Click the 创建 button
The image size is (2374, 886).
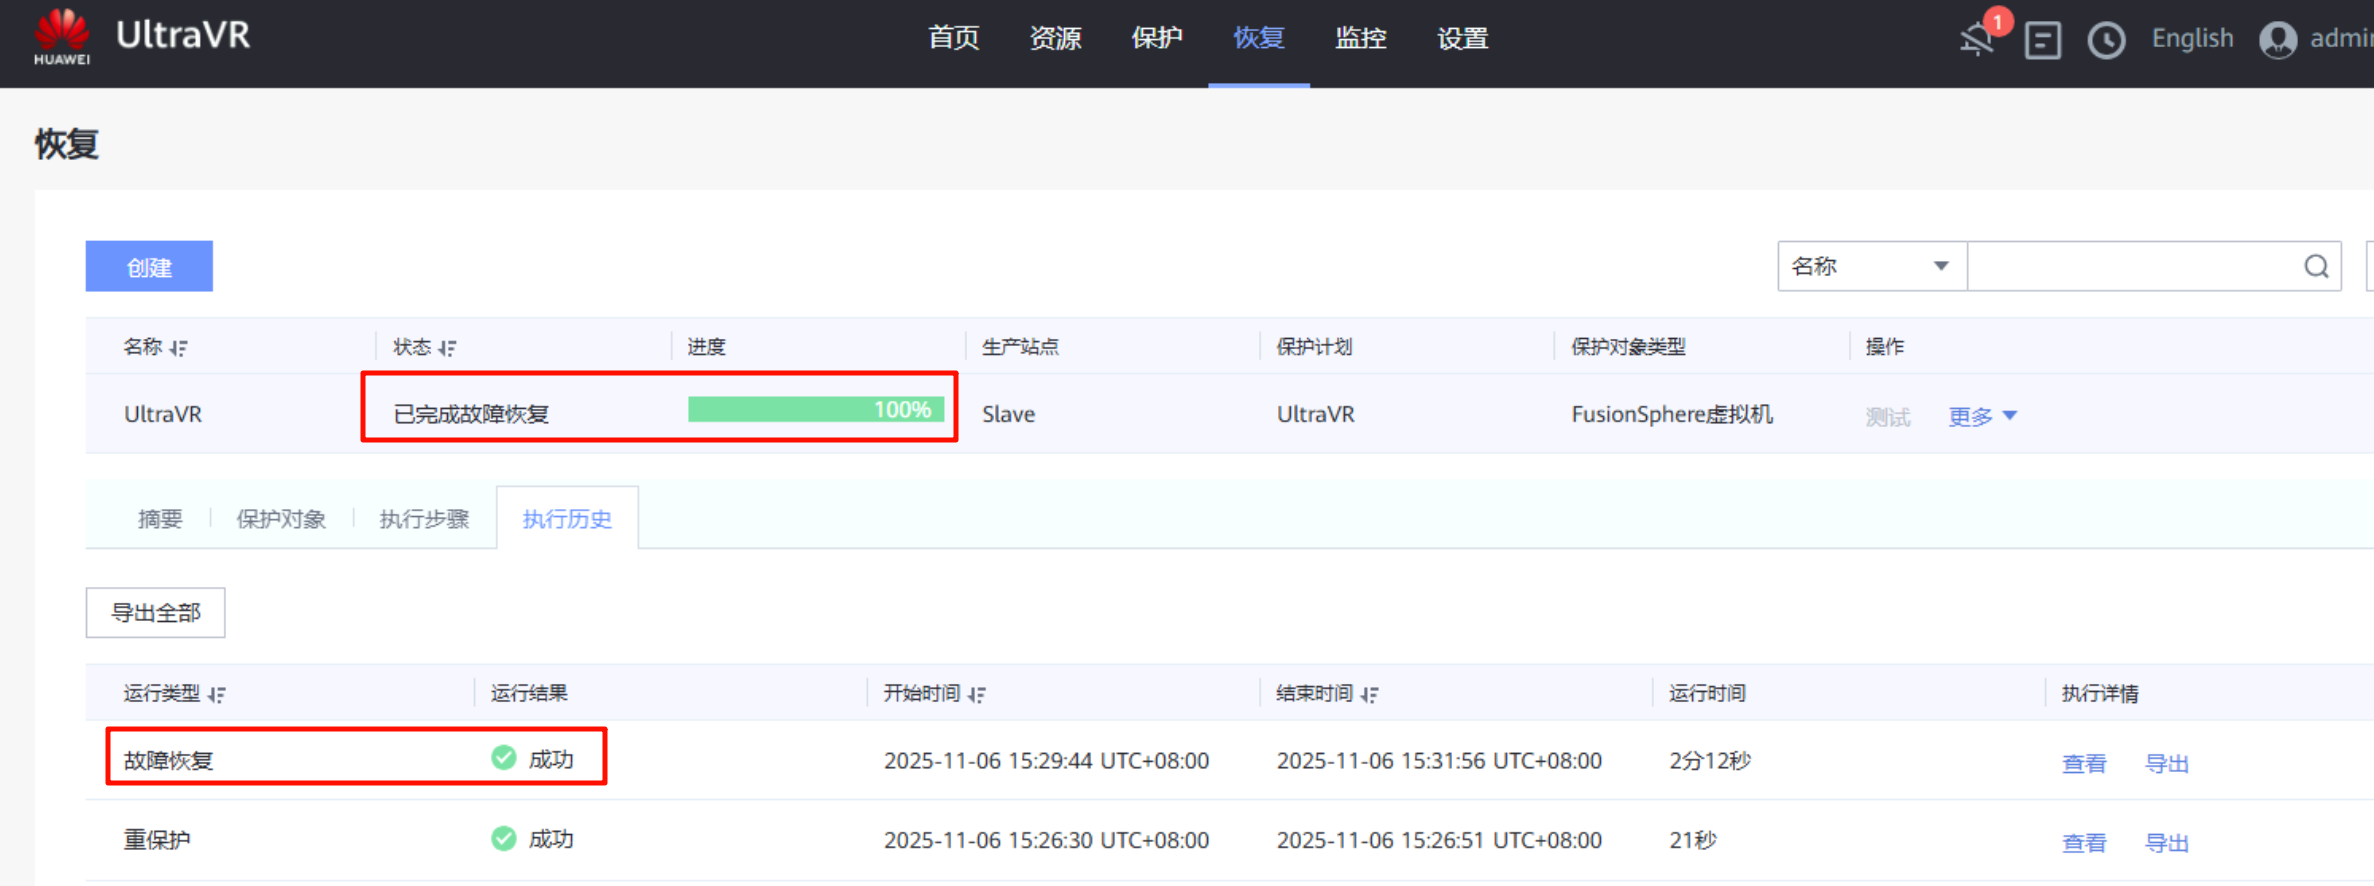[149, 267]
